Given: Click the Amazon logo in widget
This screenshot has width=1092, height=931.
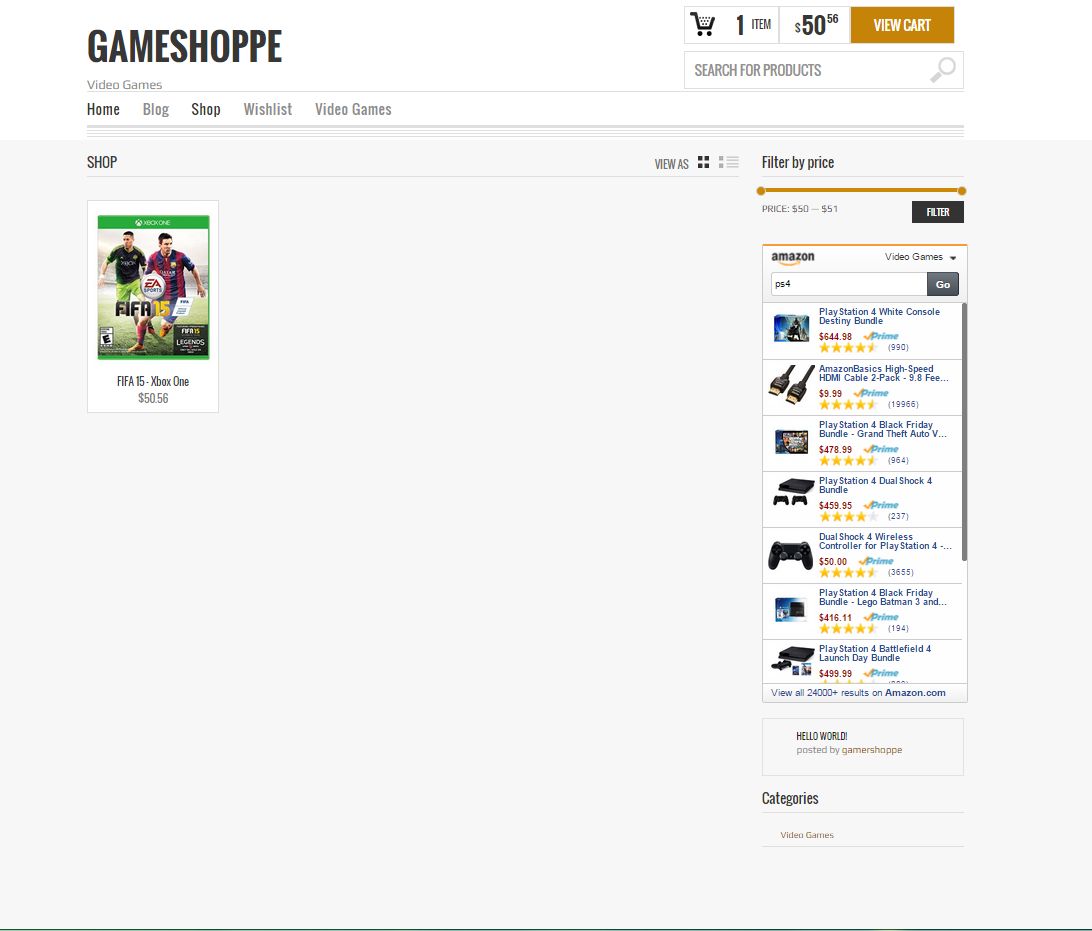Looking at the screenshot, I should (x=793, y=258).
